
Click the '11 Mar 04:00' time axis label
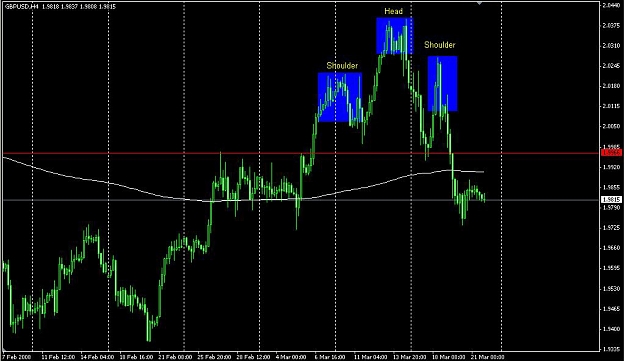click(x=370, y=357)
